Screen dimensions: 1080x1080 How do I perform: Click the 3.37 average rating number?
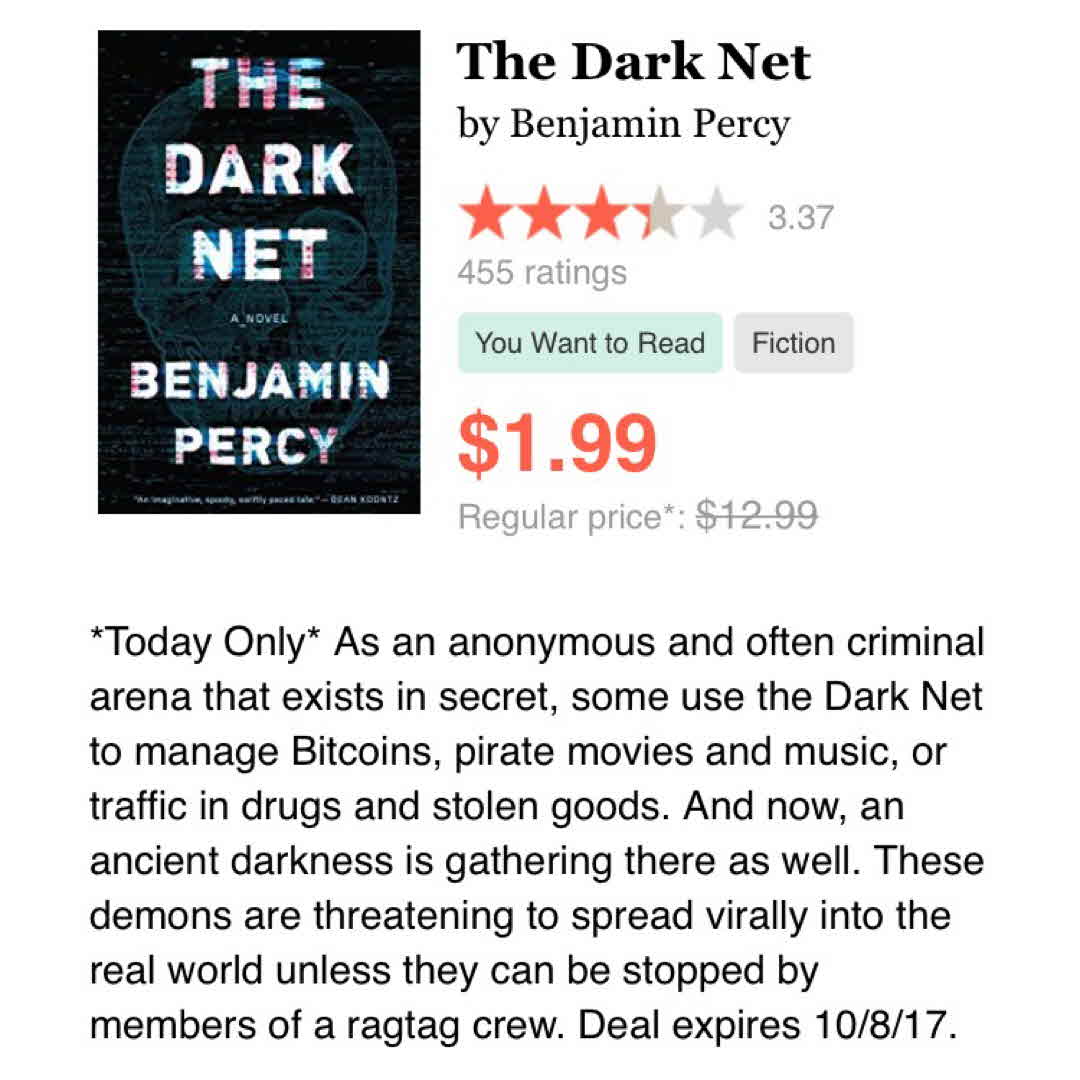click(800, 217)
